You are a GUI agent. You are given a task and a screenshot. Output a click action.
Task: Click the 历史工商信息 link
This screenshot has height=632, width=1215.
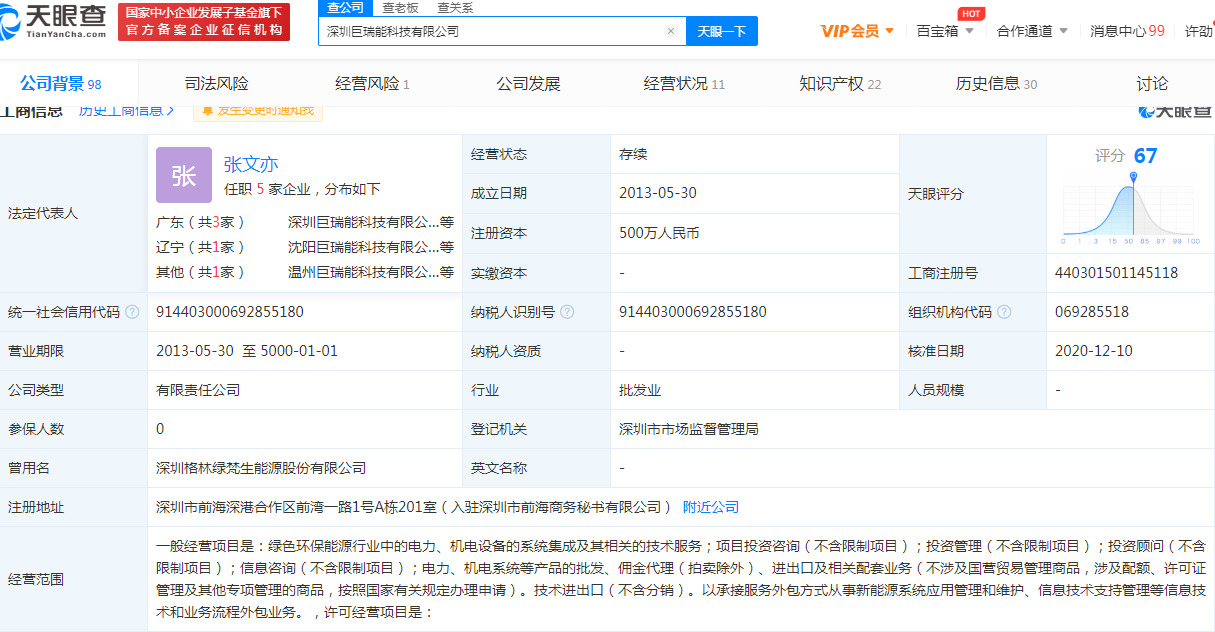point(127,110)
